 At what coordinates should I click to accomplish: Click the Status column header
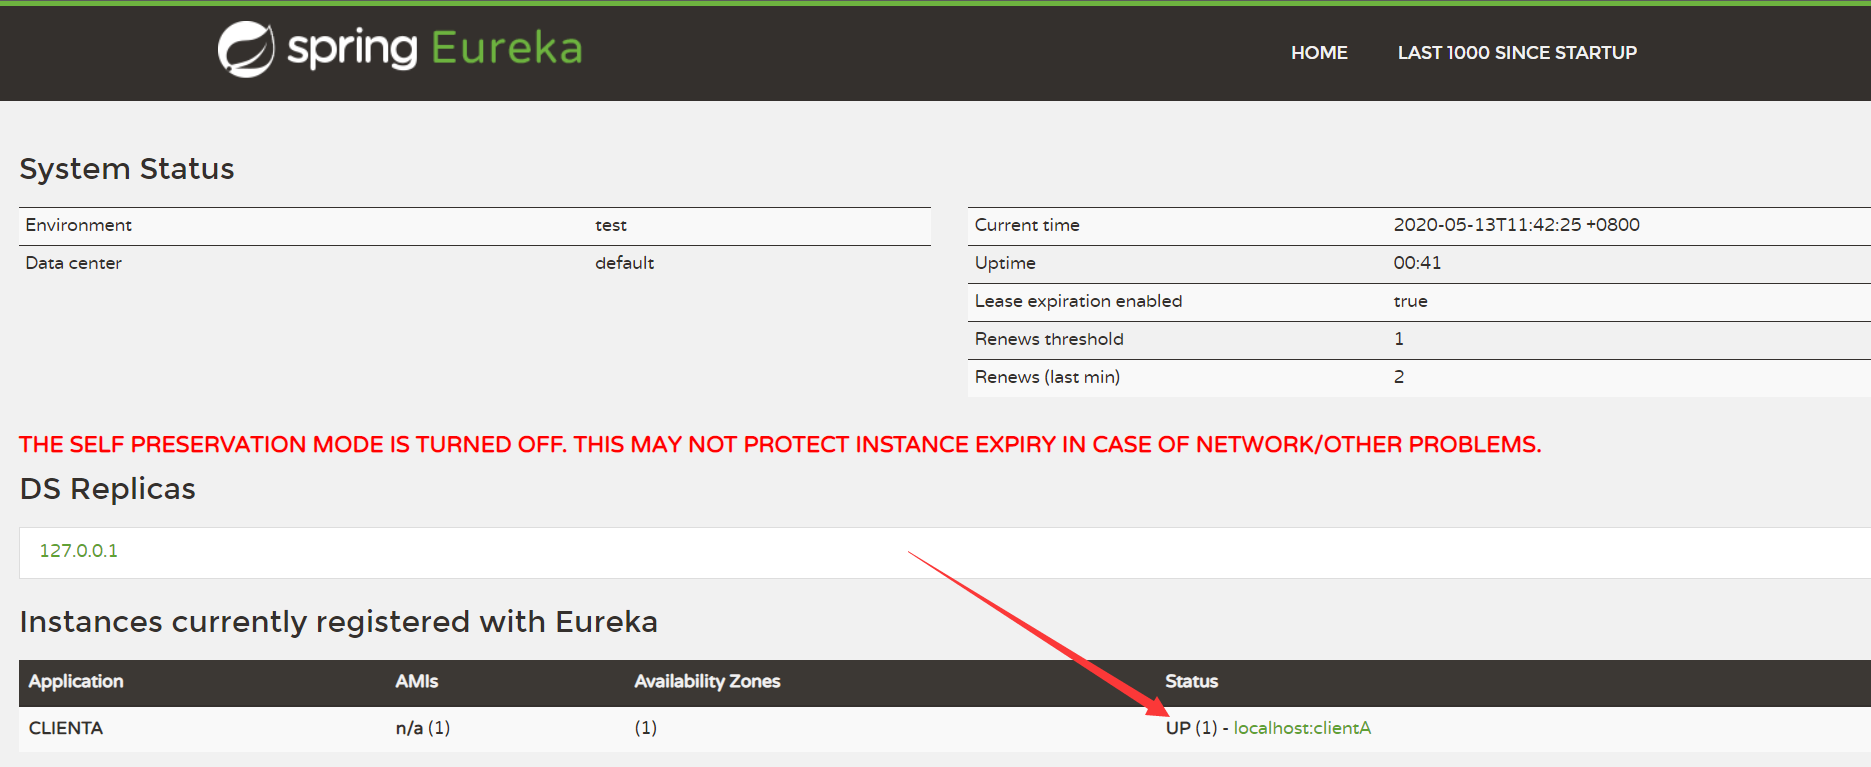pos(1191,681)
